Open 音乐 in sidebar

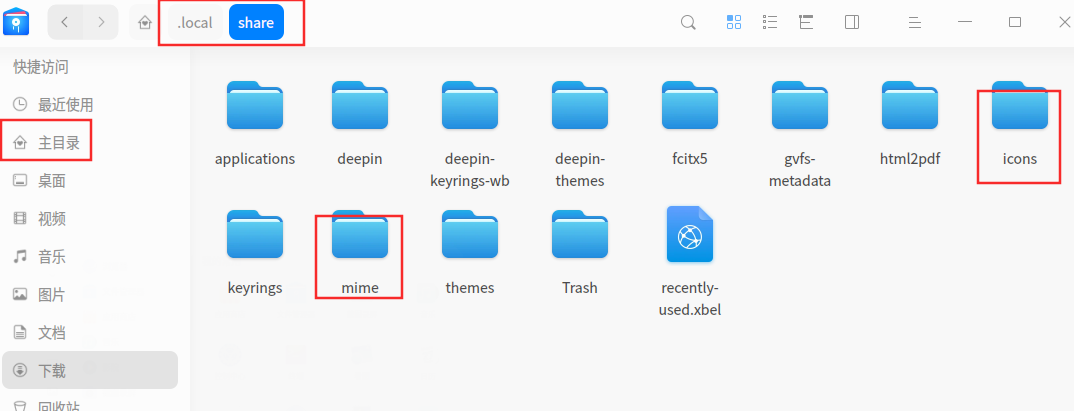(89, 257)
